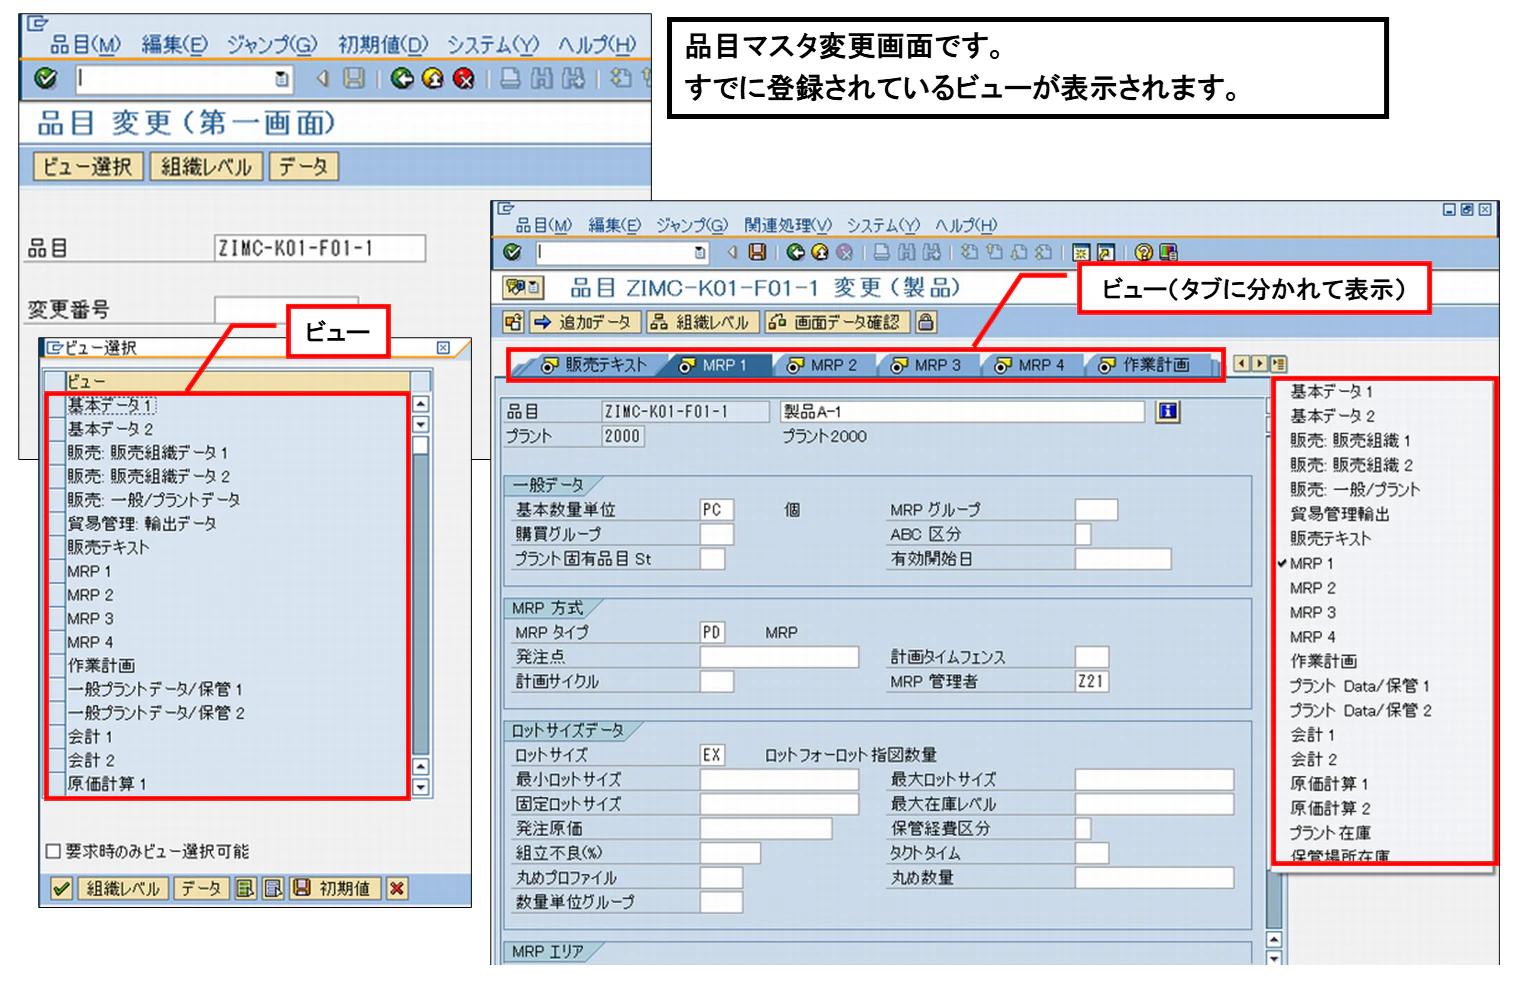Select 会計 1 row in ビュー選択 list

pyautogui.click(x=227, y=736)
